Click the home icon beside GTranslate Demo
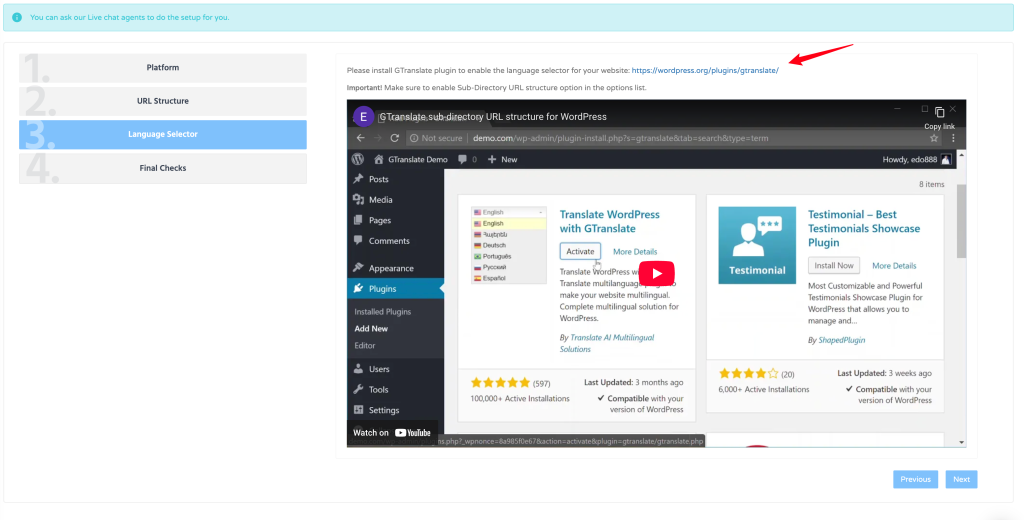The height and width of the screenshot is (520, 1024). (379, 159)
